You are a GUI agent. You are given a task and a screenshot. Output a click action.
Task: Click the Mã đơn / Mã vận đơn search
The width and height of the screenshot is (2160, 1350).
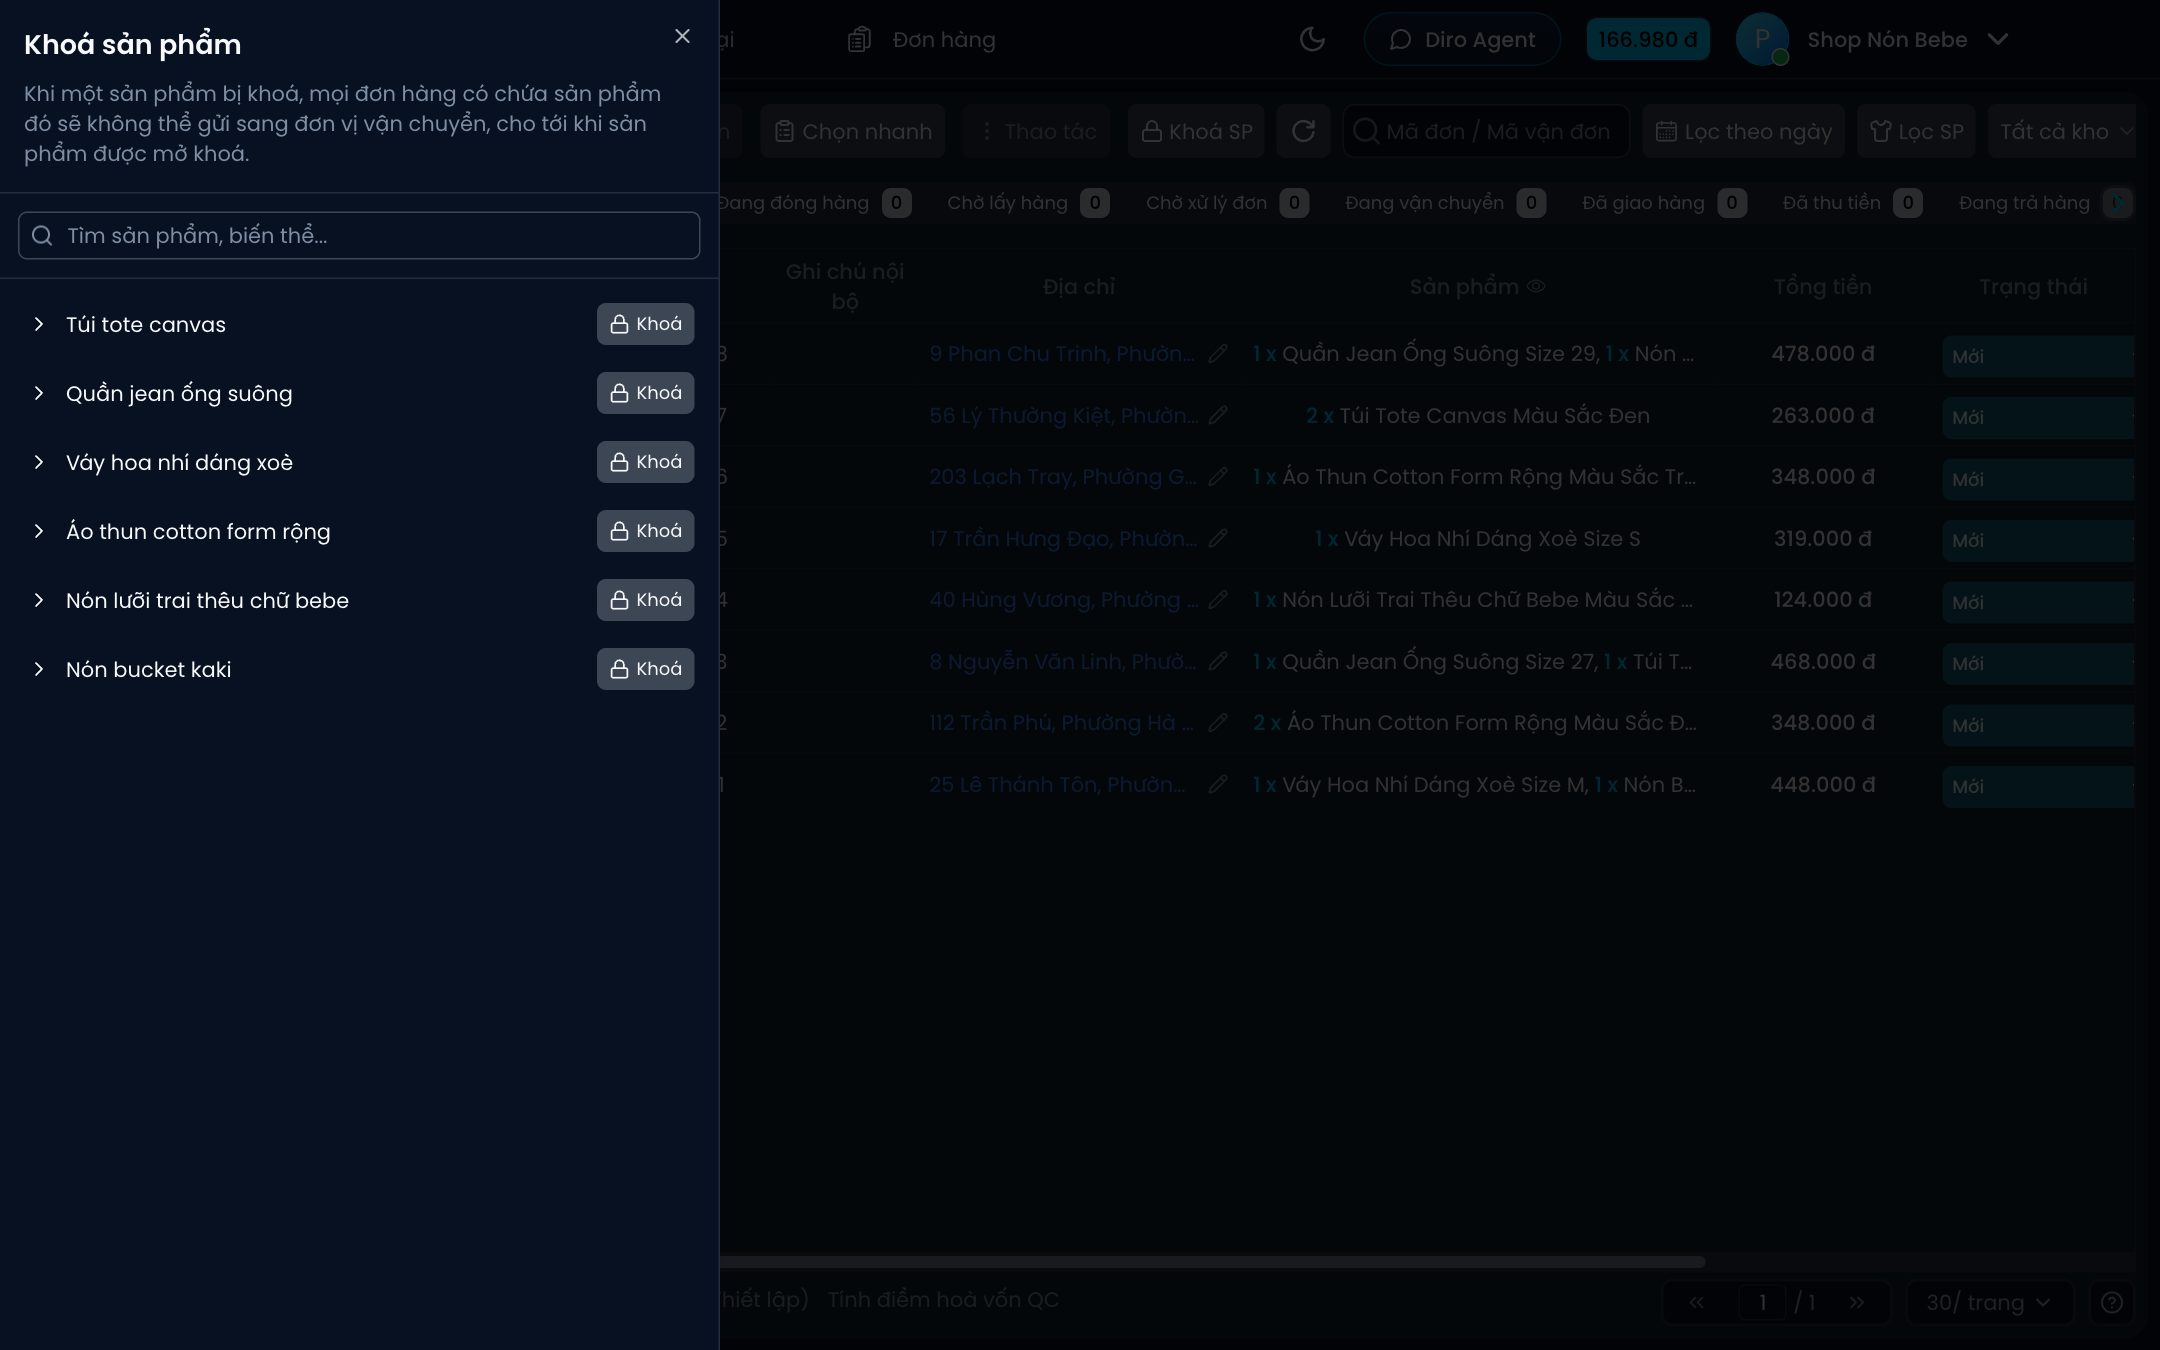coord(1486,131)
